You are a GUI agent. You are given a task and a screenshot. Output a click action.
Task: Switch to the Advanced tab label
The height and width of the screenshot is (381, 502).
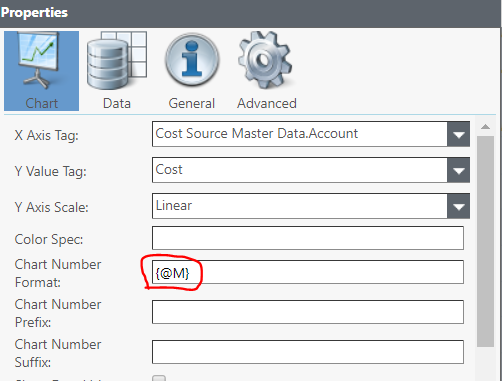point(267,103)
